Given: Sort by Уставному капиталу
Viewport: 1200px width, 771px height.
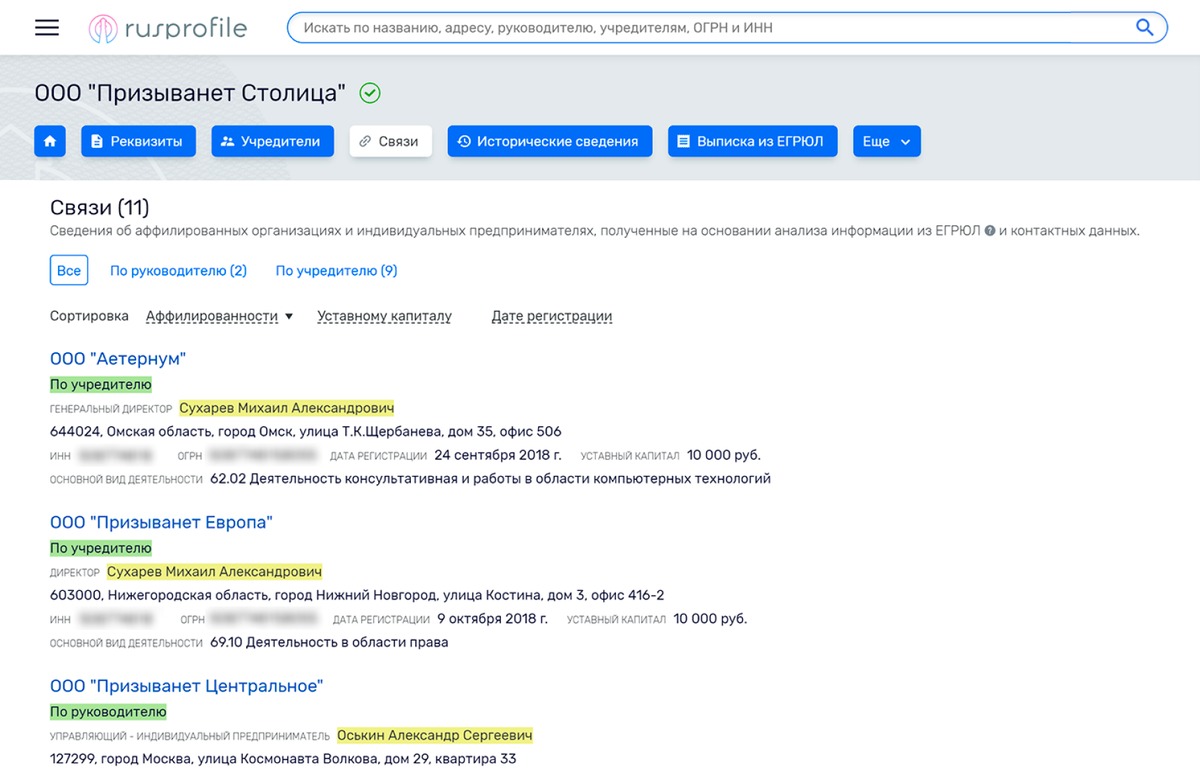Looking at the screenshot, I should point(384,316).
